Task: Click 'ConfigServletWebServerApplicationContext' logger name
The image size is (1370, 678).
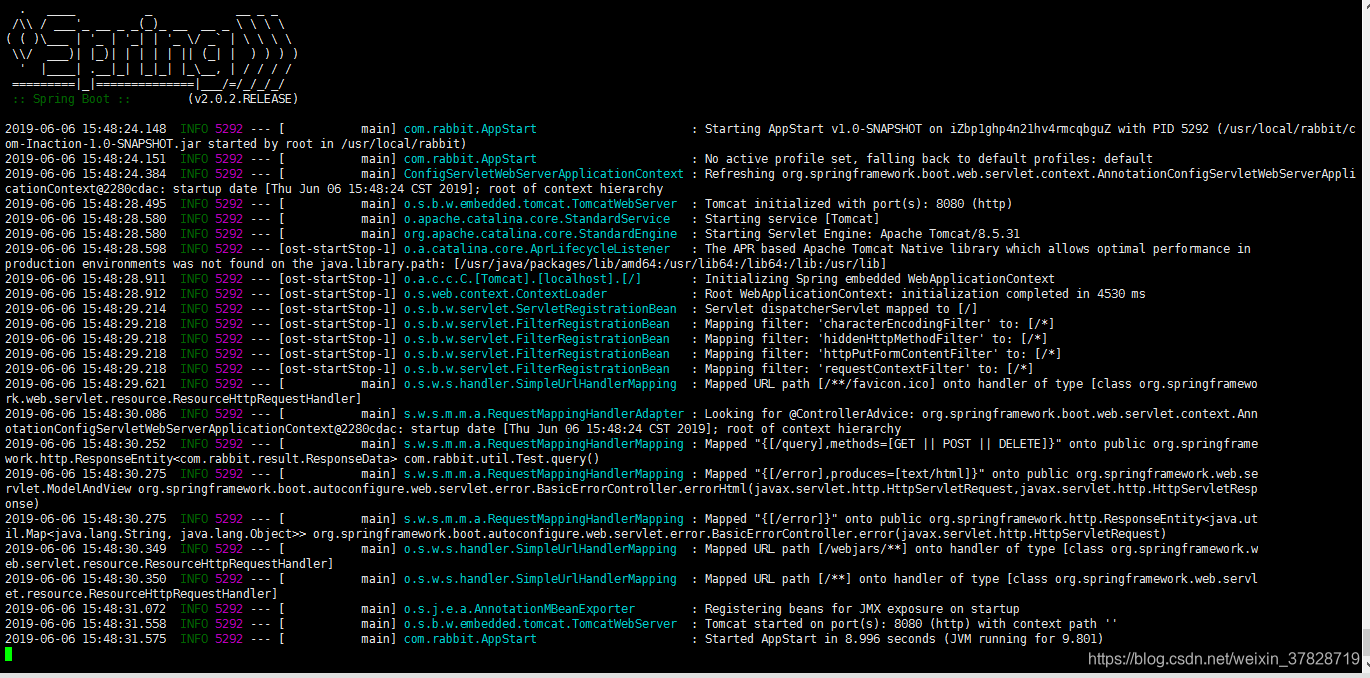Action: [x=543, y=174]
